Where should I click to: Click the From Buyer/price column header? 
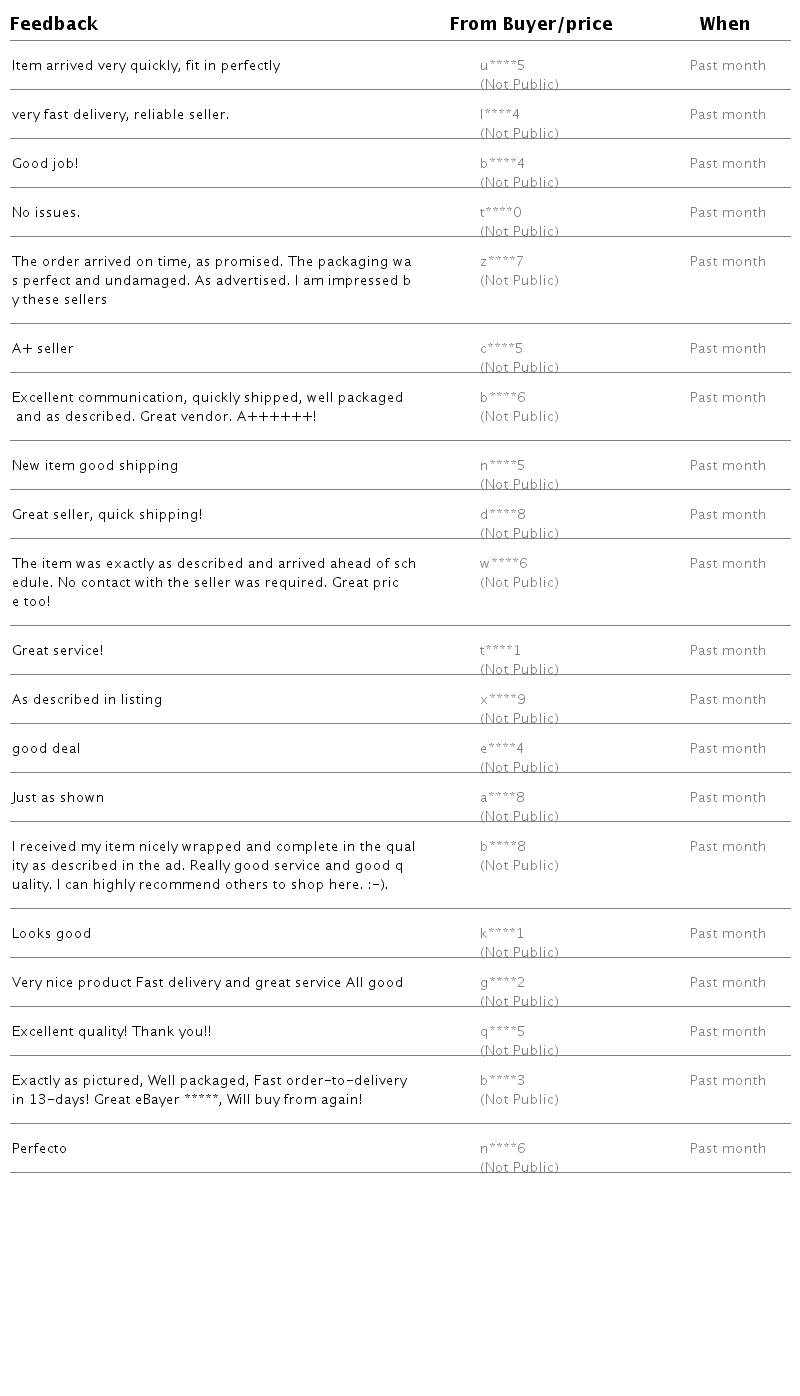tap(530, 24)
